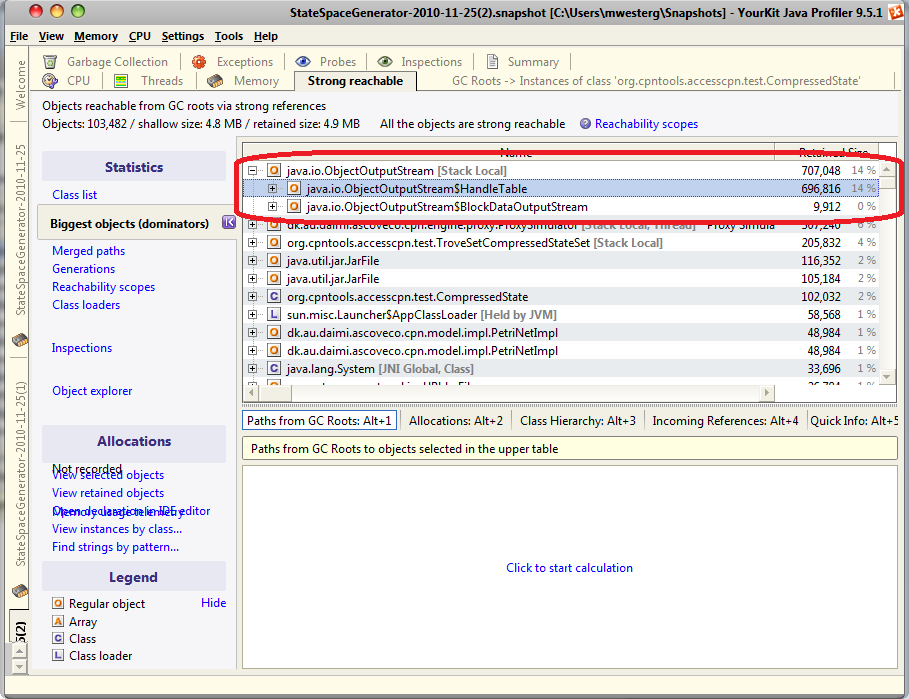
Task: Click the CPU clock icon
Action: [50, 81]
